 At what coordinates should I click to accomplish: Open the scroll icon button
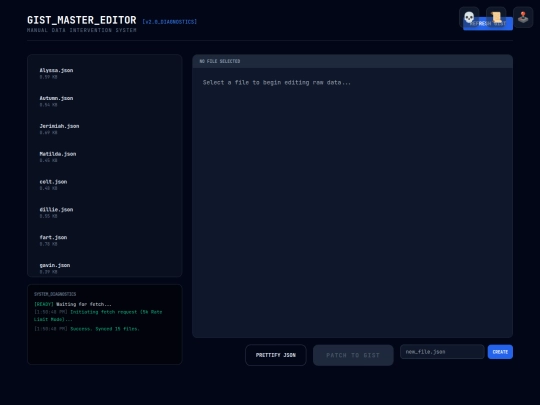pos(496,17)
